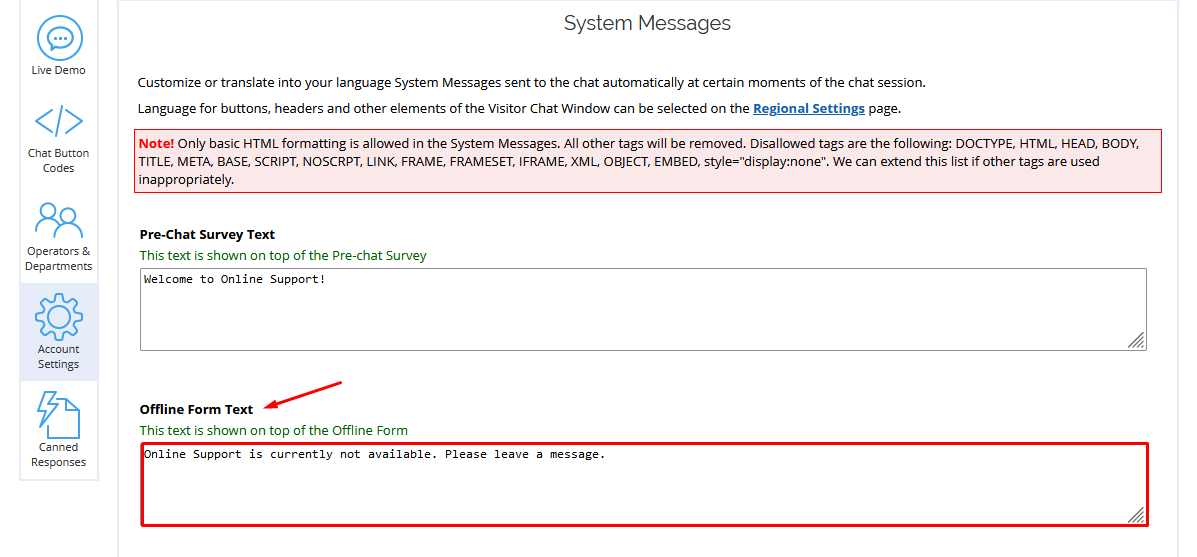This screenshot has width=1197, height=557.
Task: Click the "Canned Responses" text label
Action: pos(59,455)
